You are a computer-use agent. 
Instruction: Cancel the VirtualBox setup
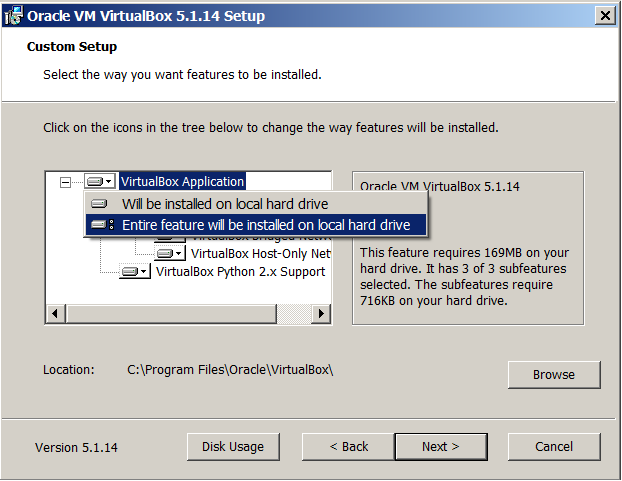tap(554, 447)
